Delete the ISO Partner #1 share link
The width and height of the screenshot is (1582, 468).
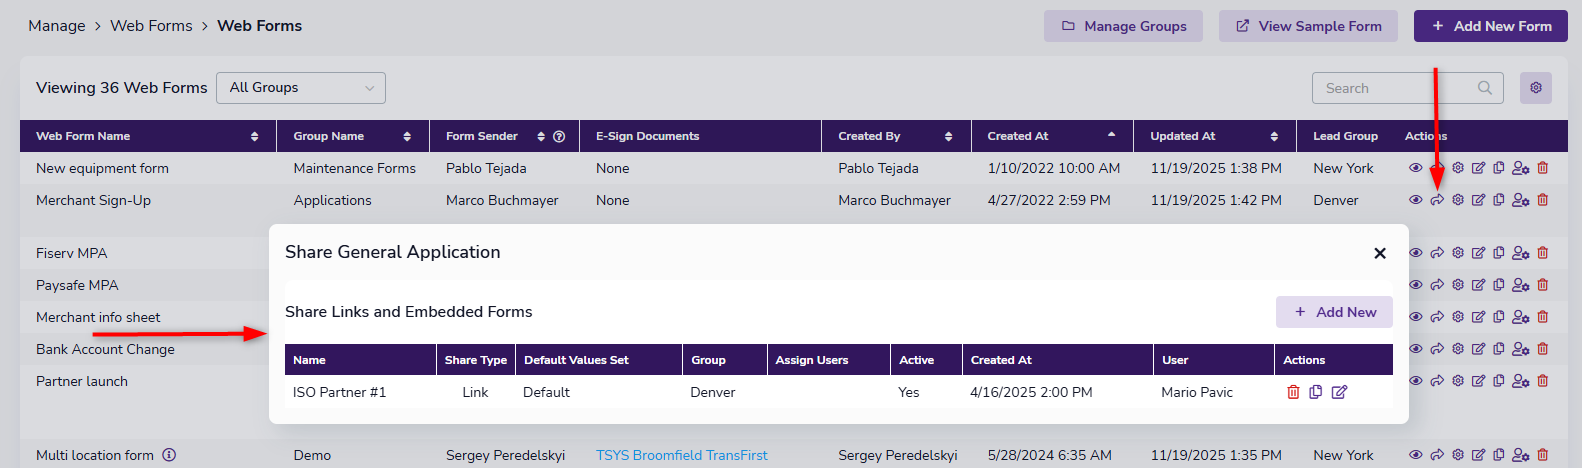[1293, 392]
